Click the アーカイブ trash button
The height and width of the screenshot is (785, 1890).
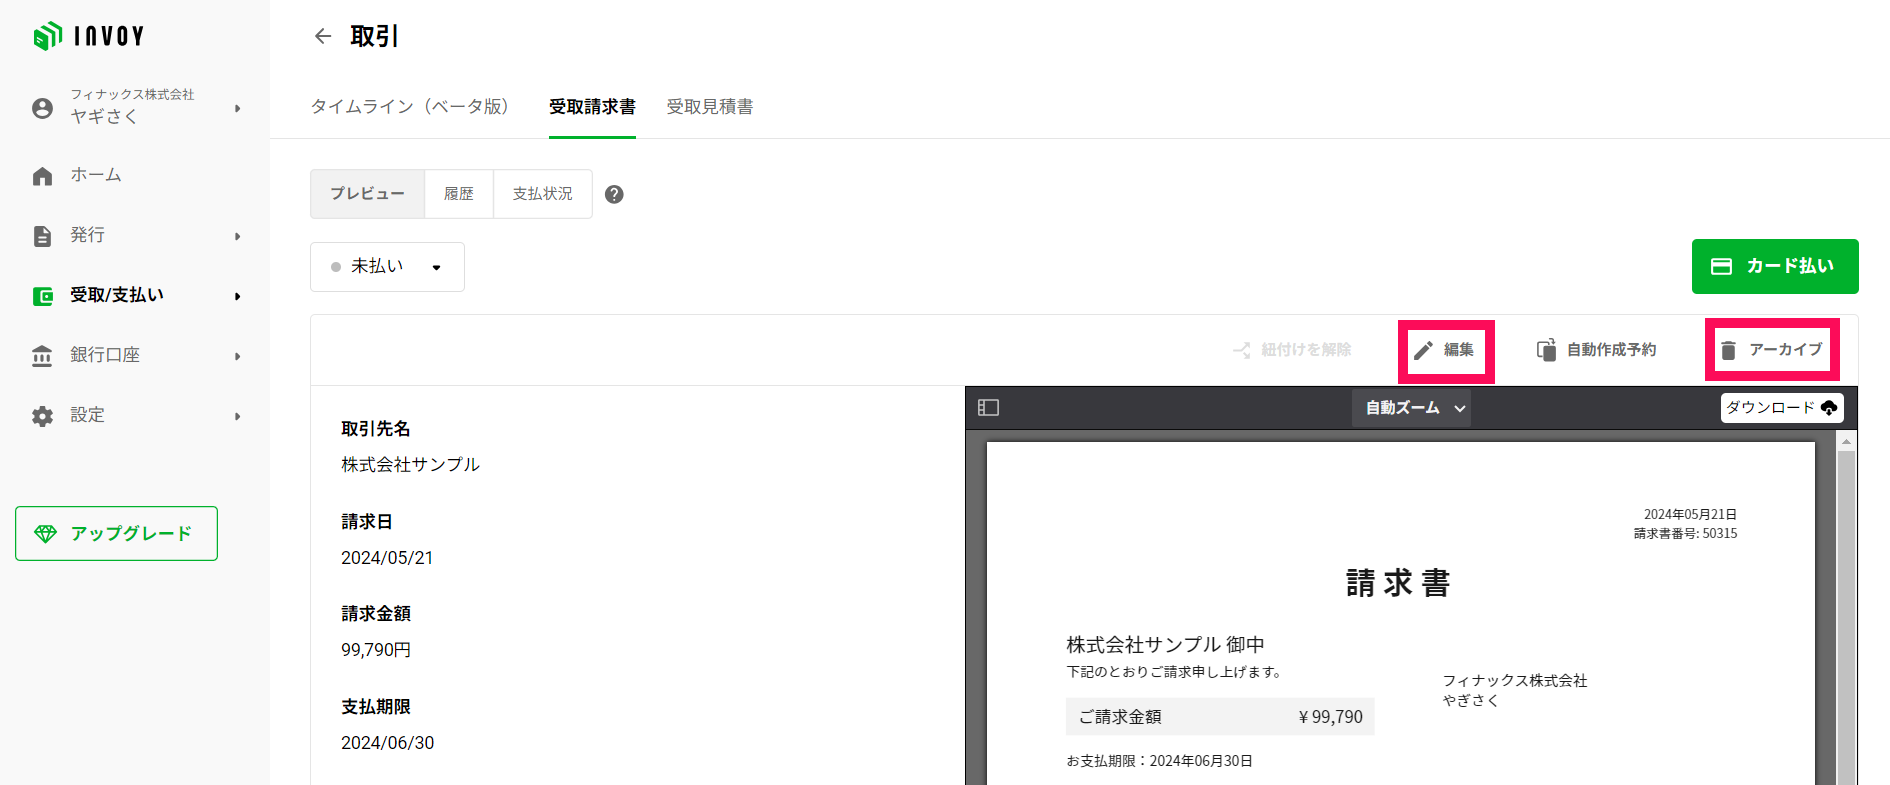pyautogui.click(x=1771, y=350)
